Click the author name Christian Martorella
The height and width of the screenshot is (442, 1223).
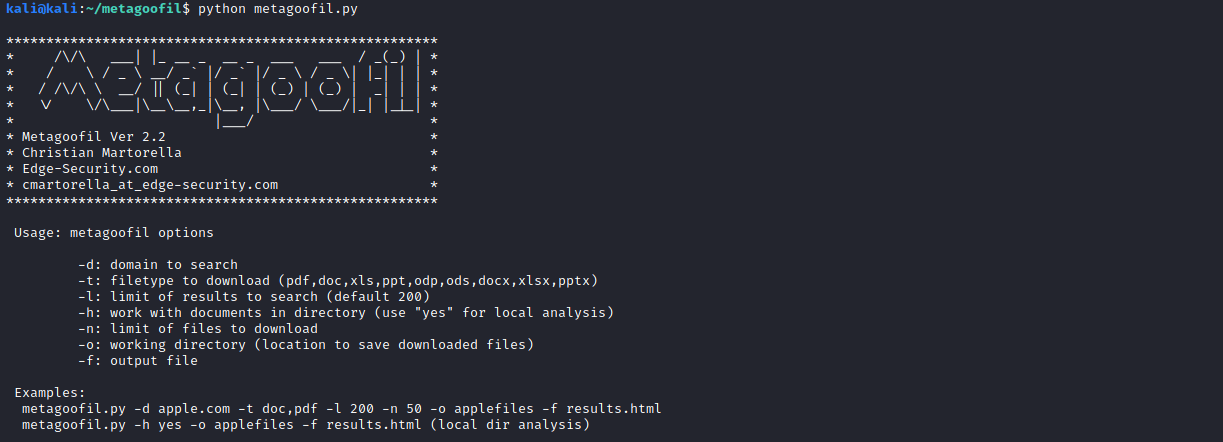[101, 153]
